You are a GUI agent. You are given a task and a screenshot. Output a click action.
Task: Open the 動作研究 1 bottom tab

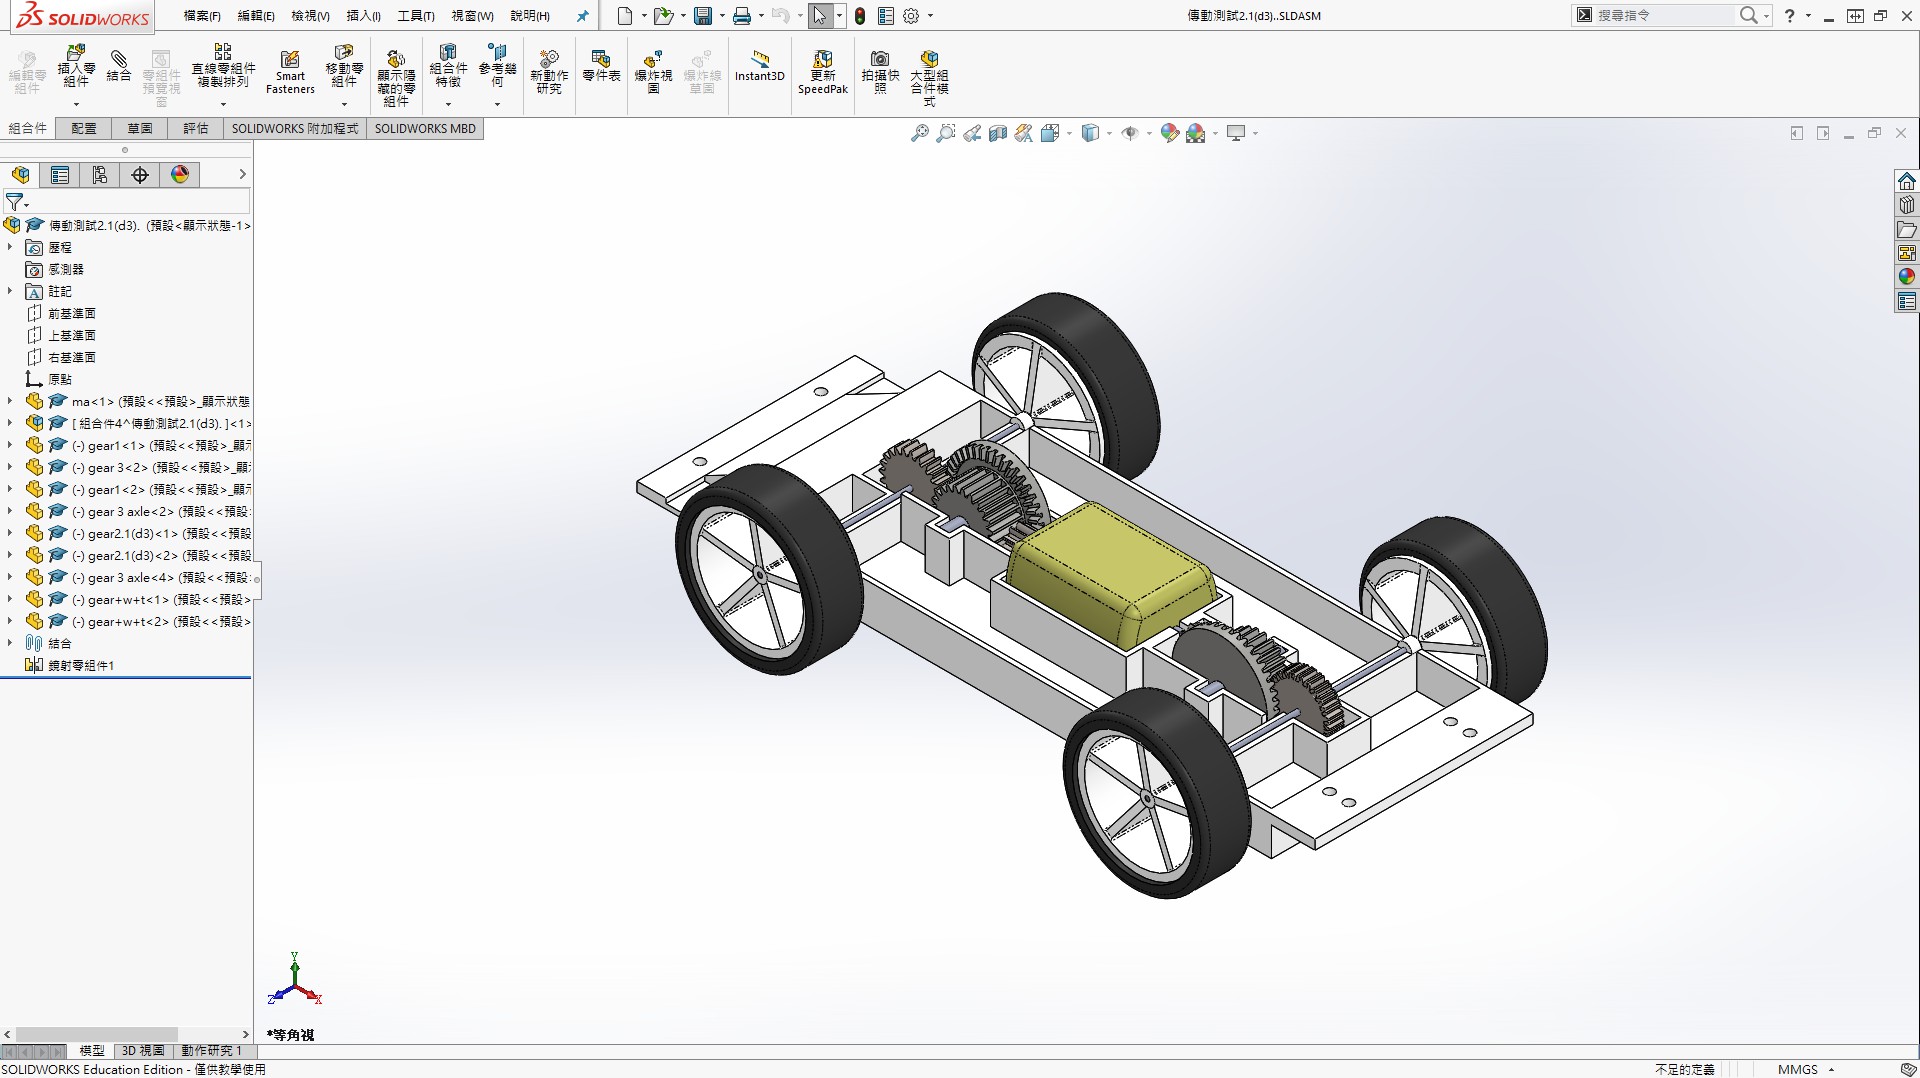(211, 1051)
